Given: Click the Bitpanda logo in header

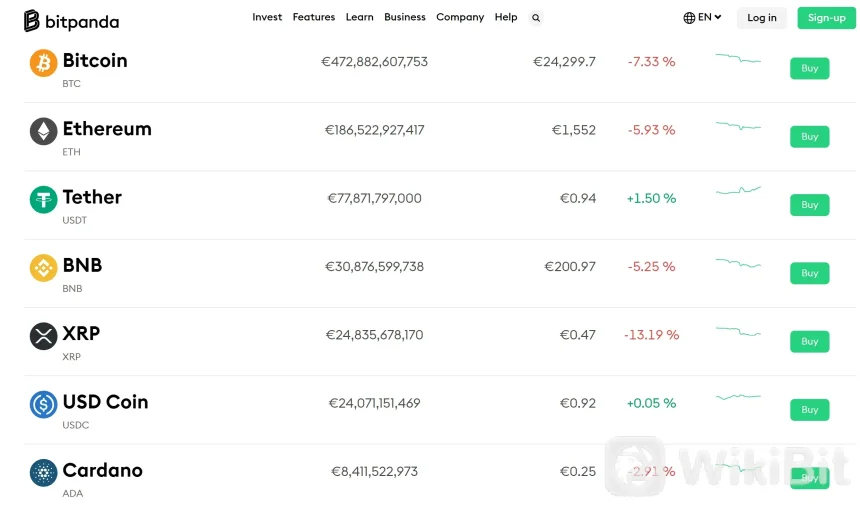Looking at the screenshot, I should point(71,20).
